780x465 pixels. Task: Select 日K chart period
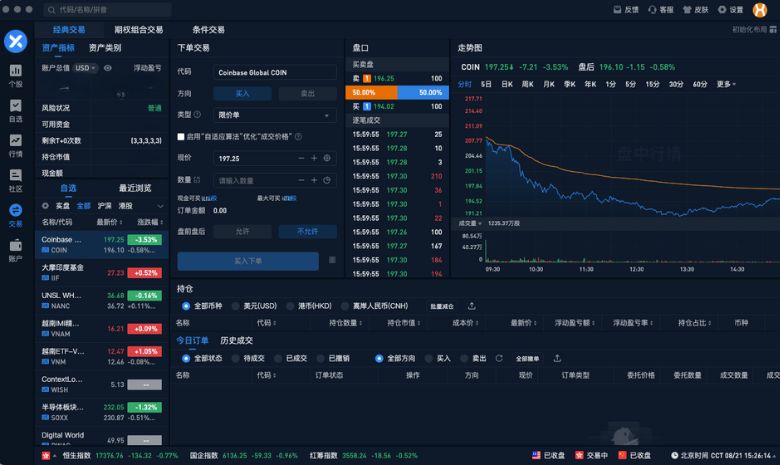[x=507, y=84]
